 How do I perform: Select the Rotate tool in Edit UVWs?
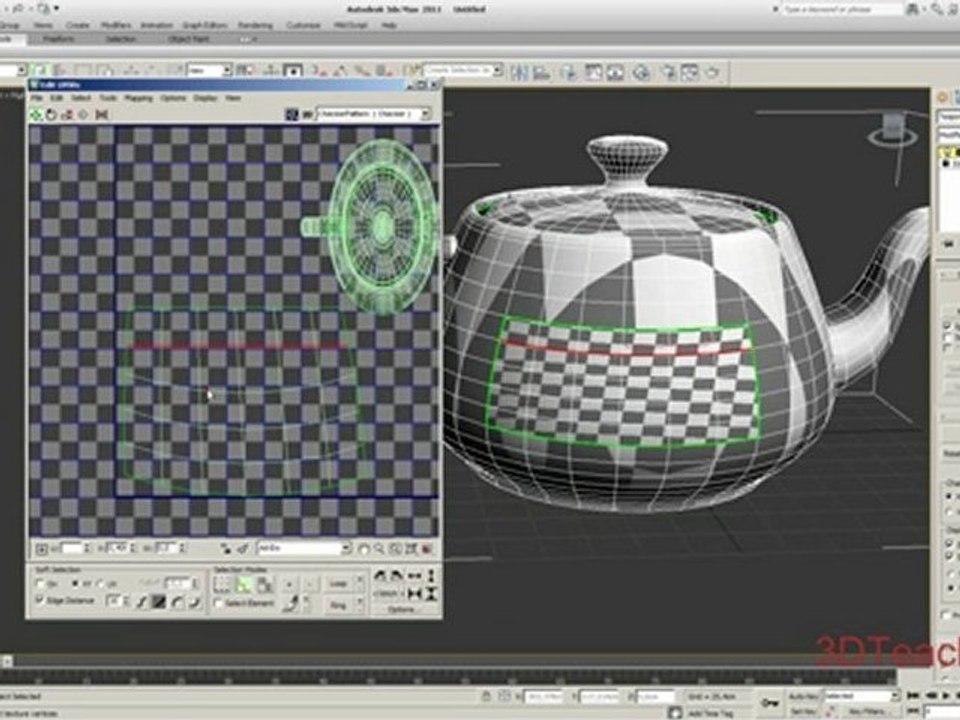51,114
